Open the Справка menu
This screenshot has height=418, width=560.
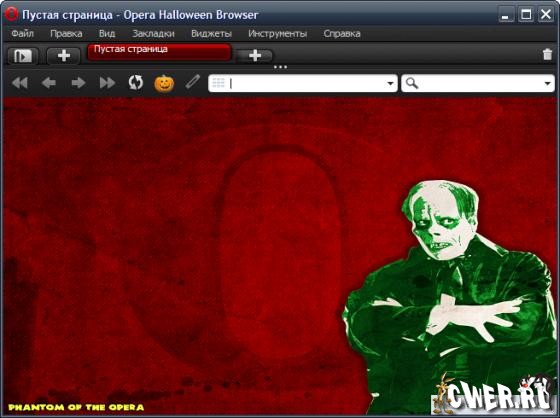342,34
